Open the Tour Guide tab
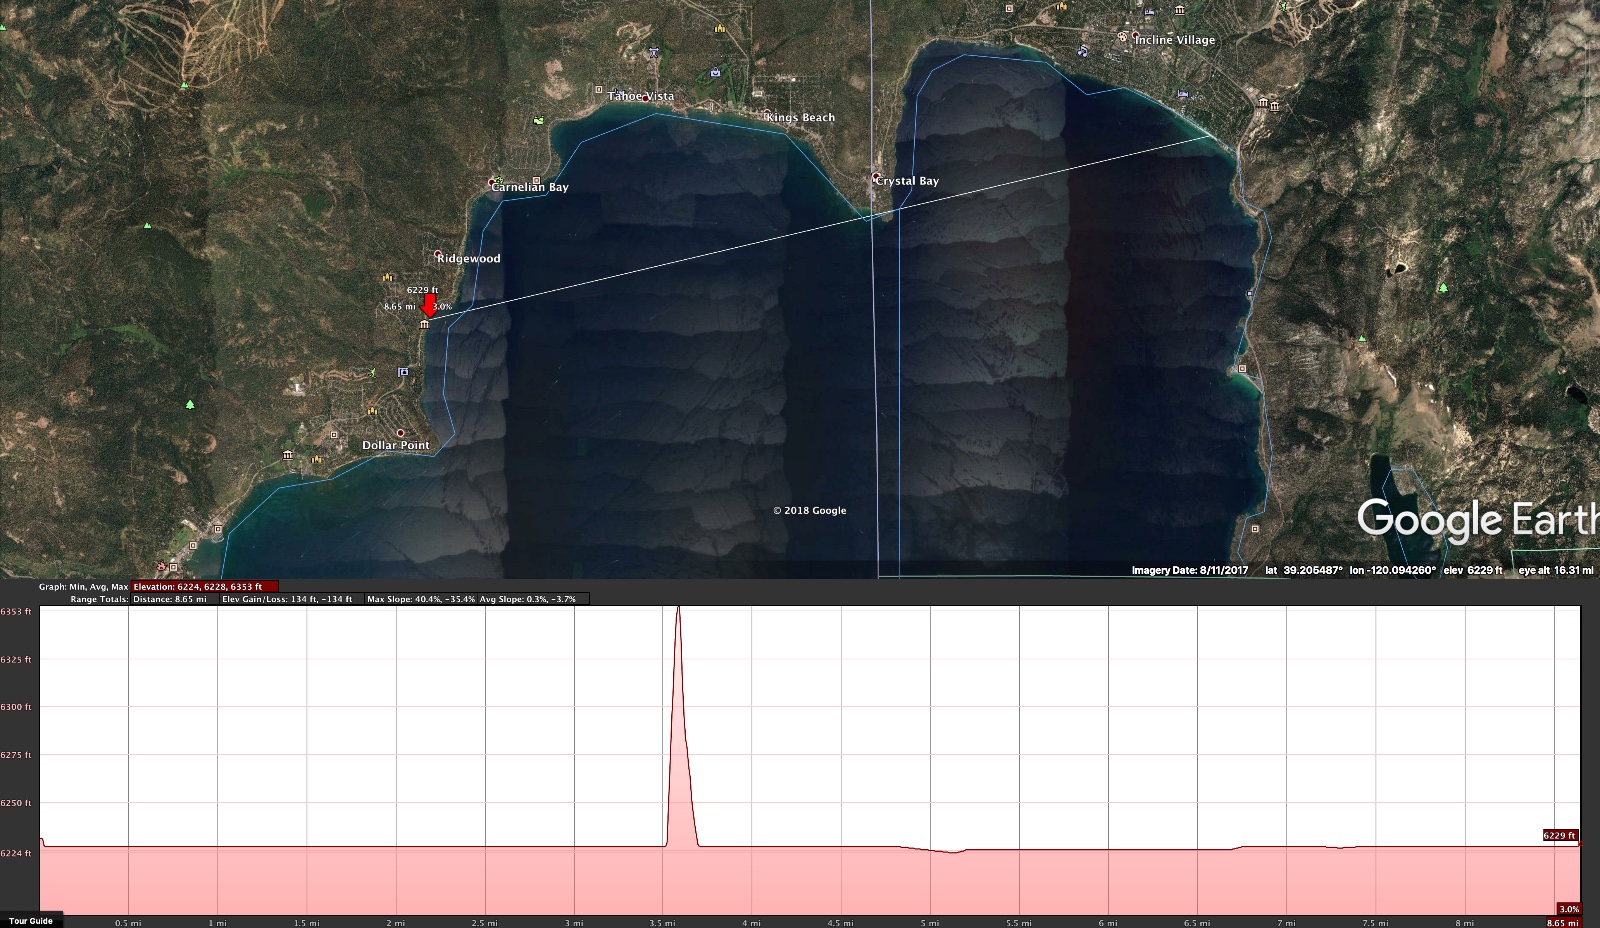The image size is (1600, 928). tap(31, 920)
